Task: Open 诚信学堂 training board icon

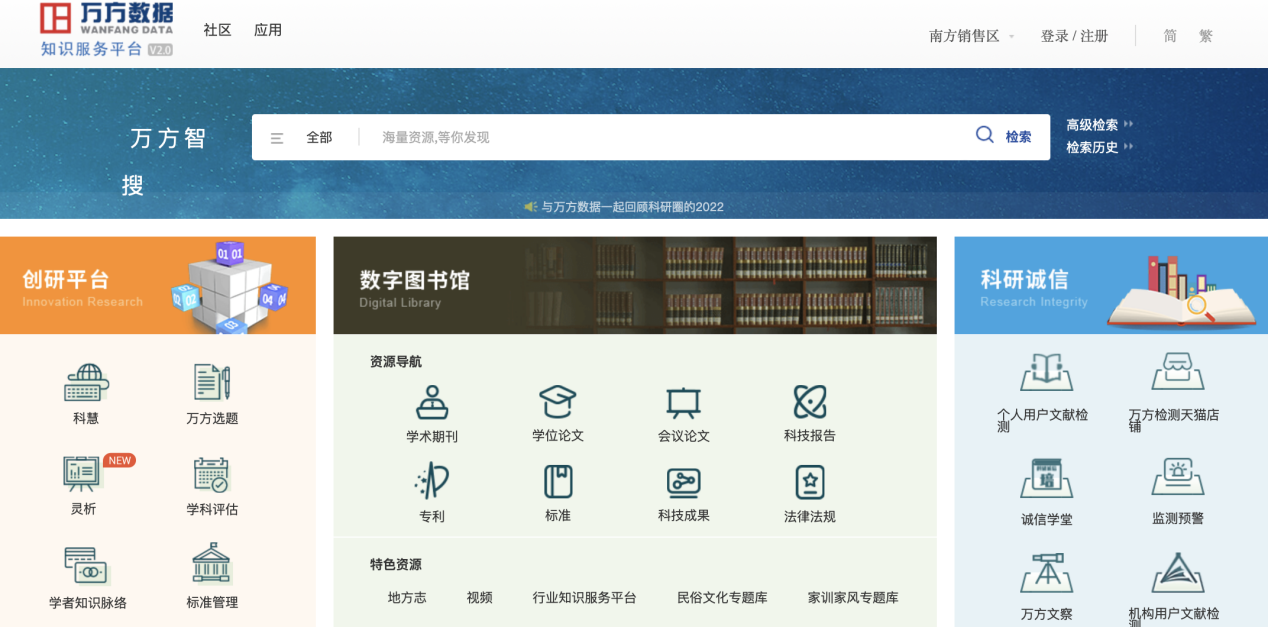Action: (x=1046, y=478)
